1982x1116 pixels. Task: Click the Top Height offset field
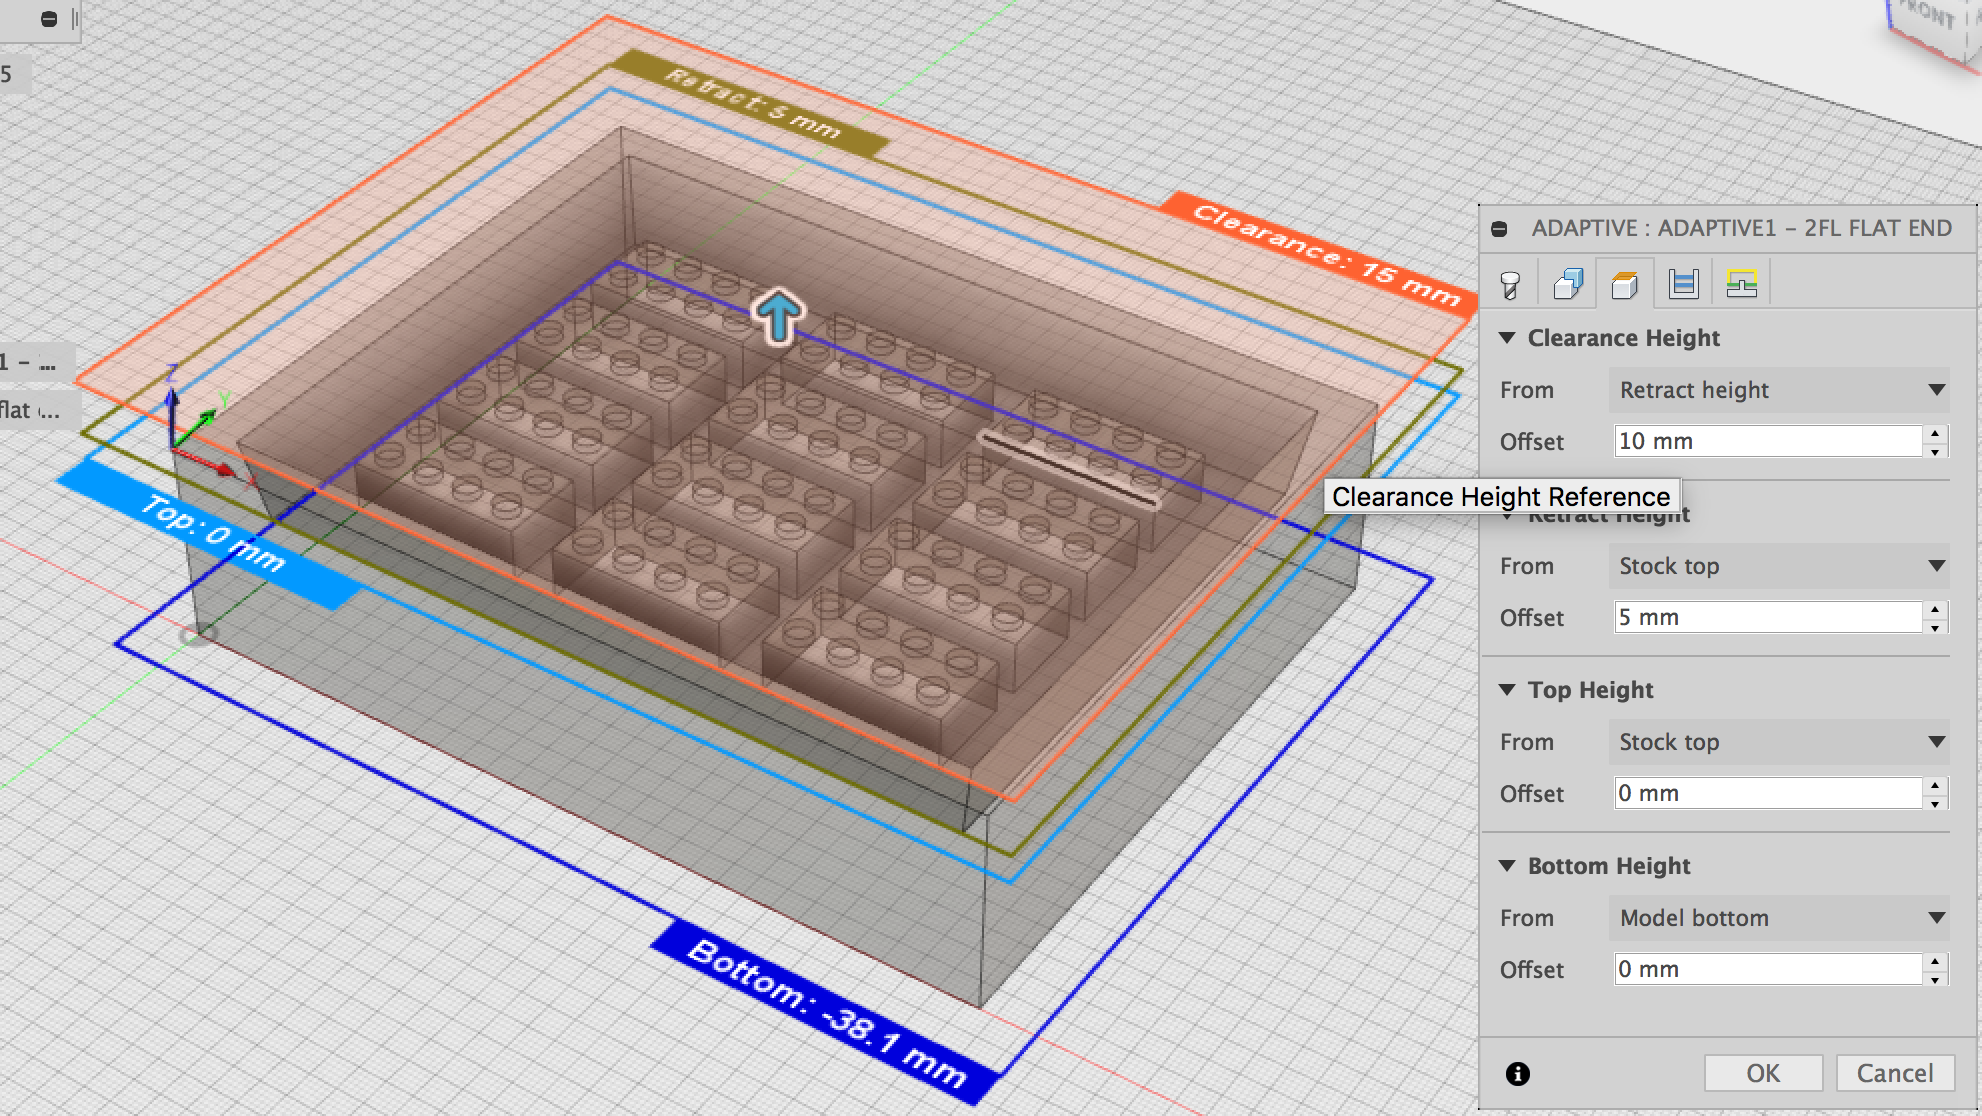1768,793
